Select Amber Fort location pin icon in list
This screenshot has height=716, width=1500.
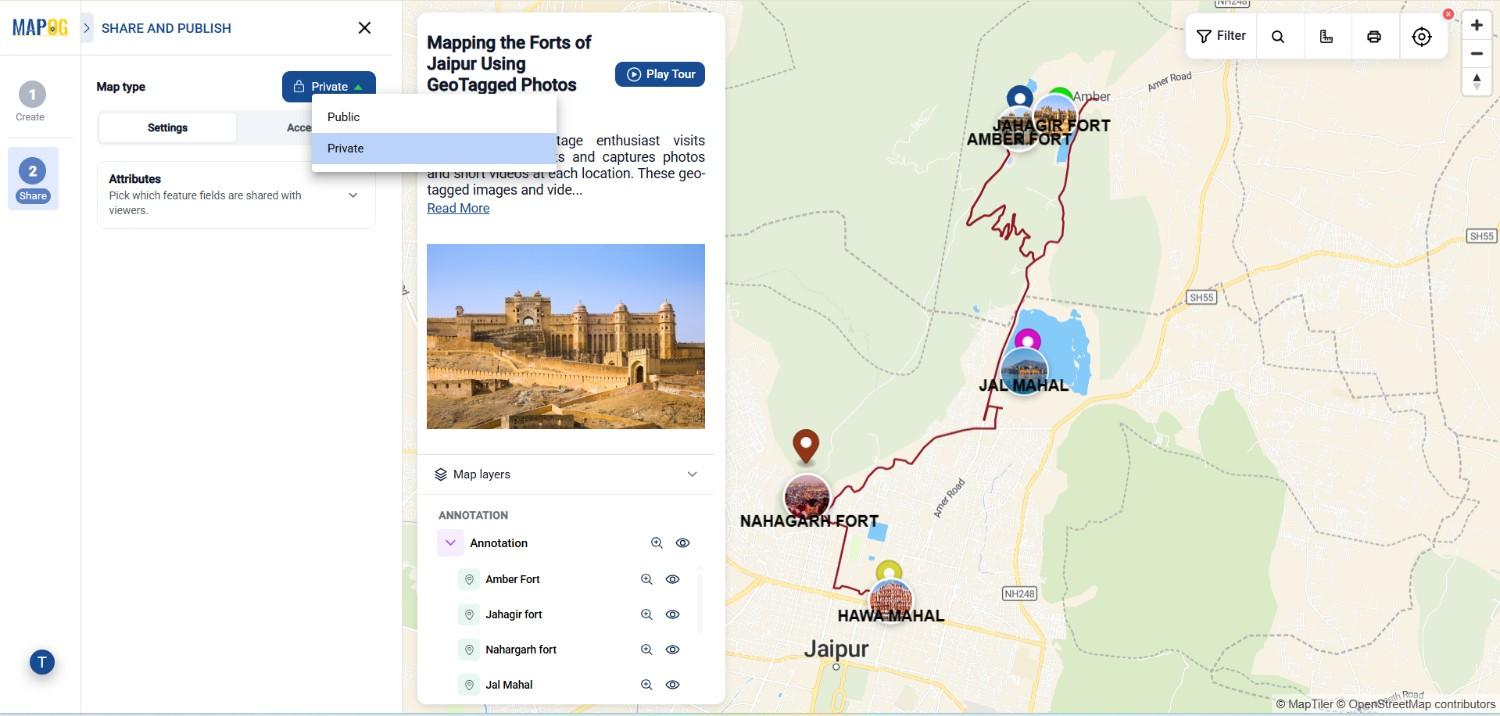(469, 579)
